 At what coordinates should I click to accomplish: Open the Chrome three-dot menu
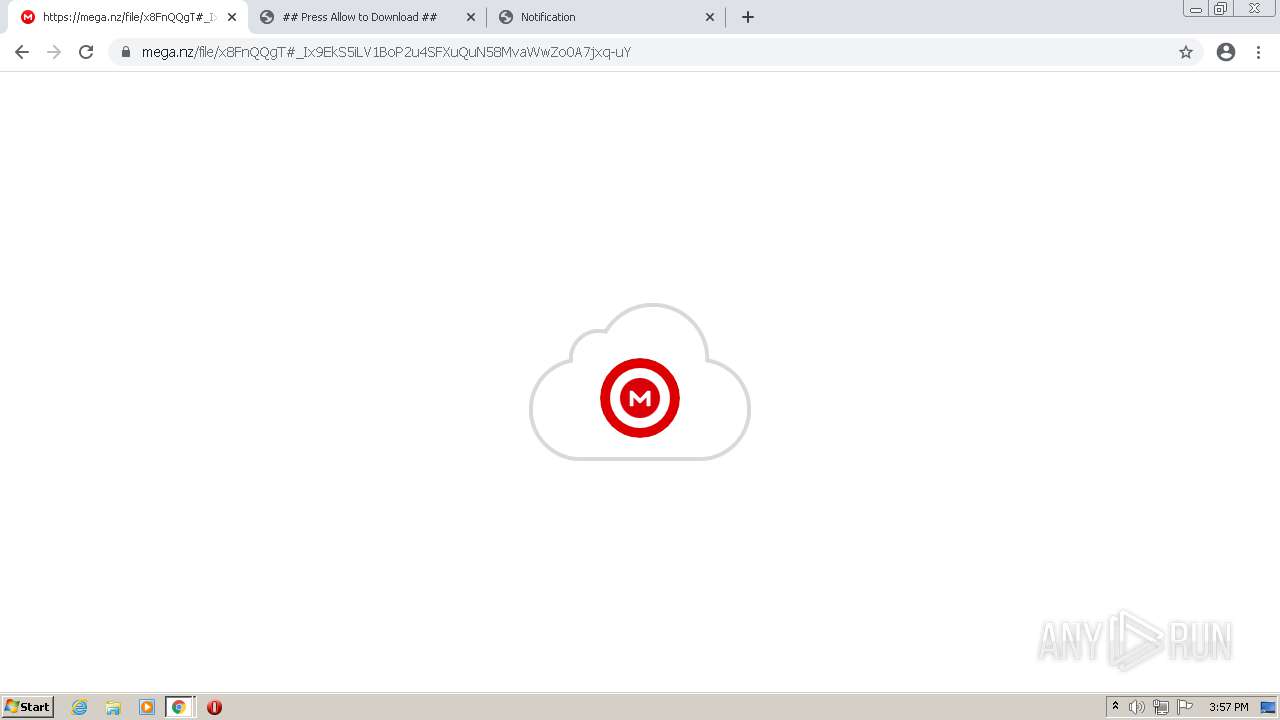click(1259, 52)
